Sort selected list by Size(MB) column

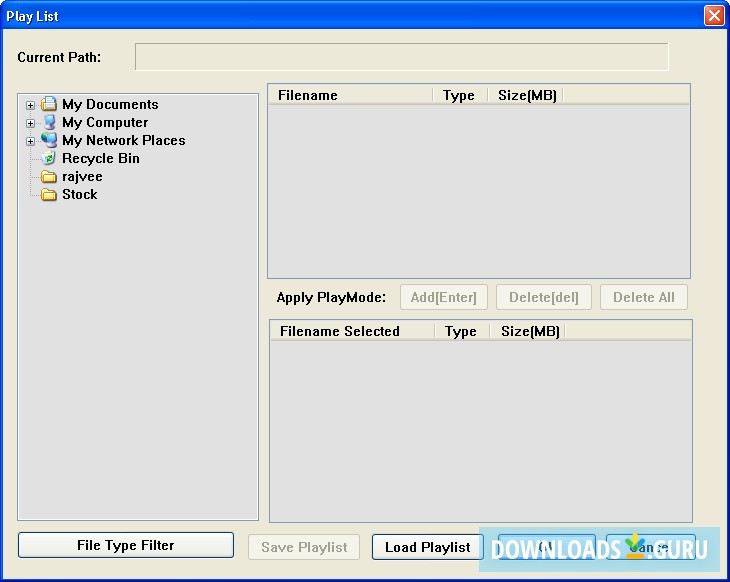click(x=527, y=331)
